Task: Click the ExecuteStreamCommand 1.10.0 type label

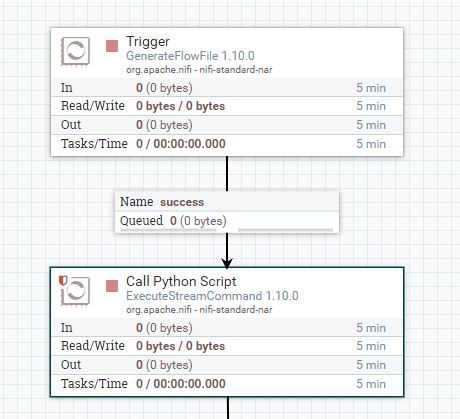Action: tap(212, 296)
